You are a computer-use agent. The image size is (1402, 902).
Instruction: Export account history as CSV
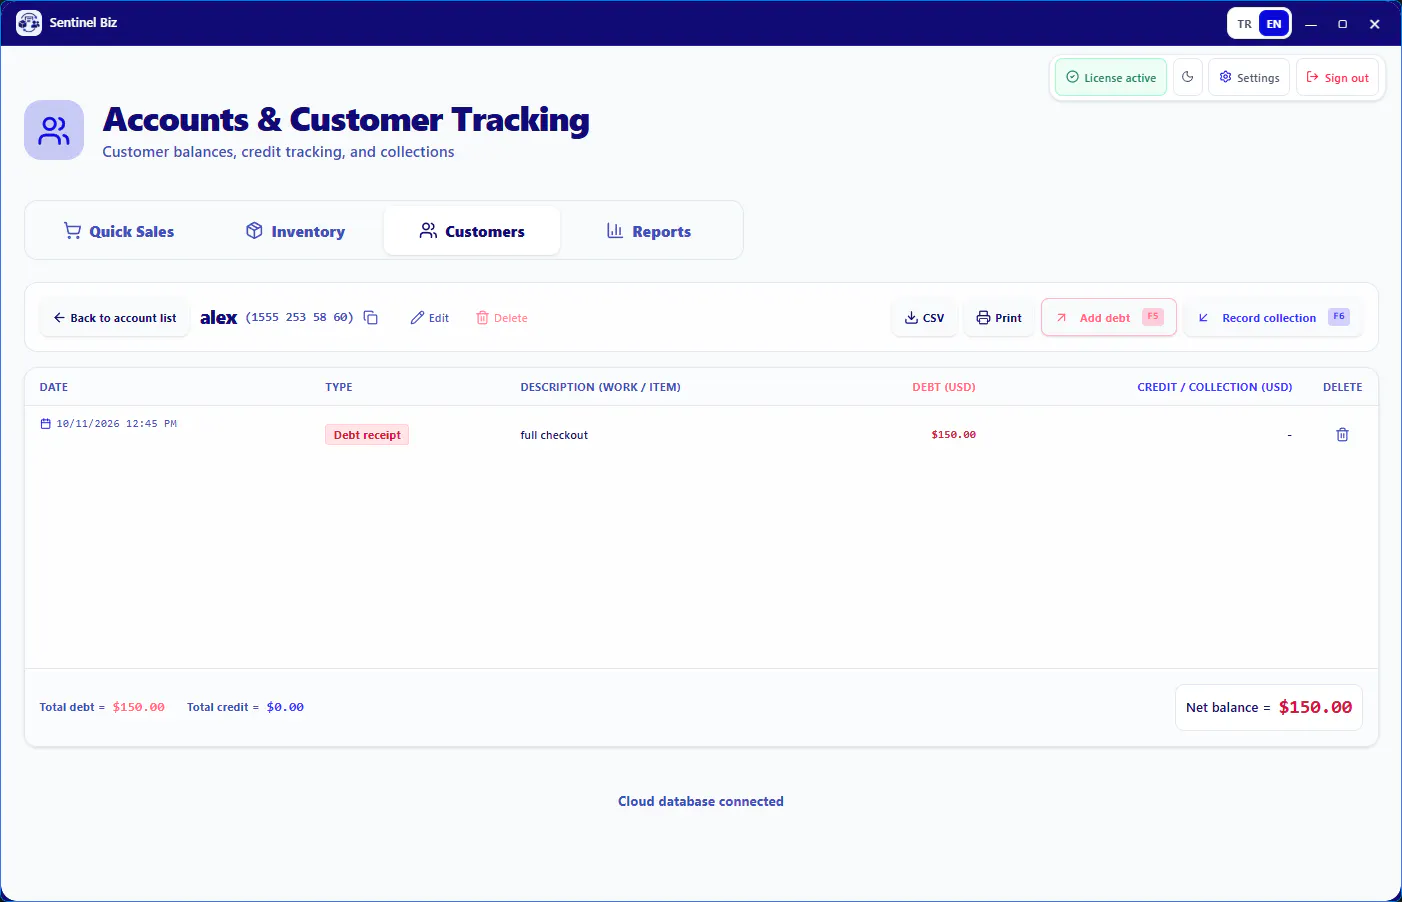924,318
